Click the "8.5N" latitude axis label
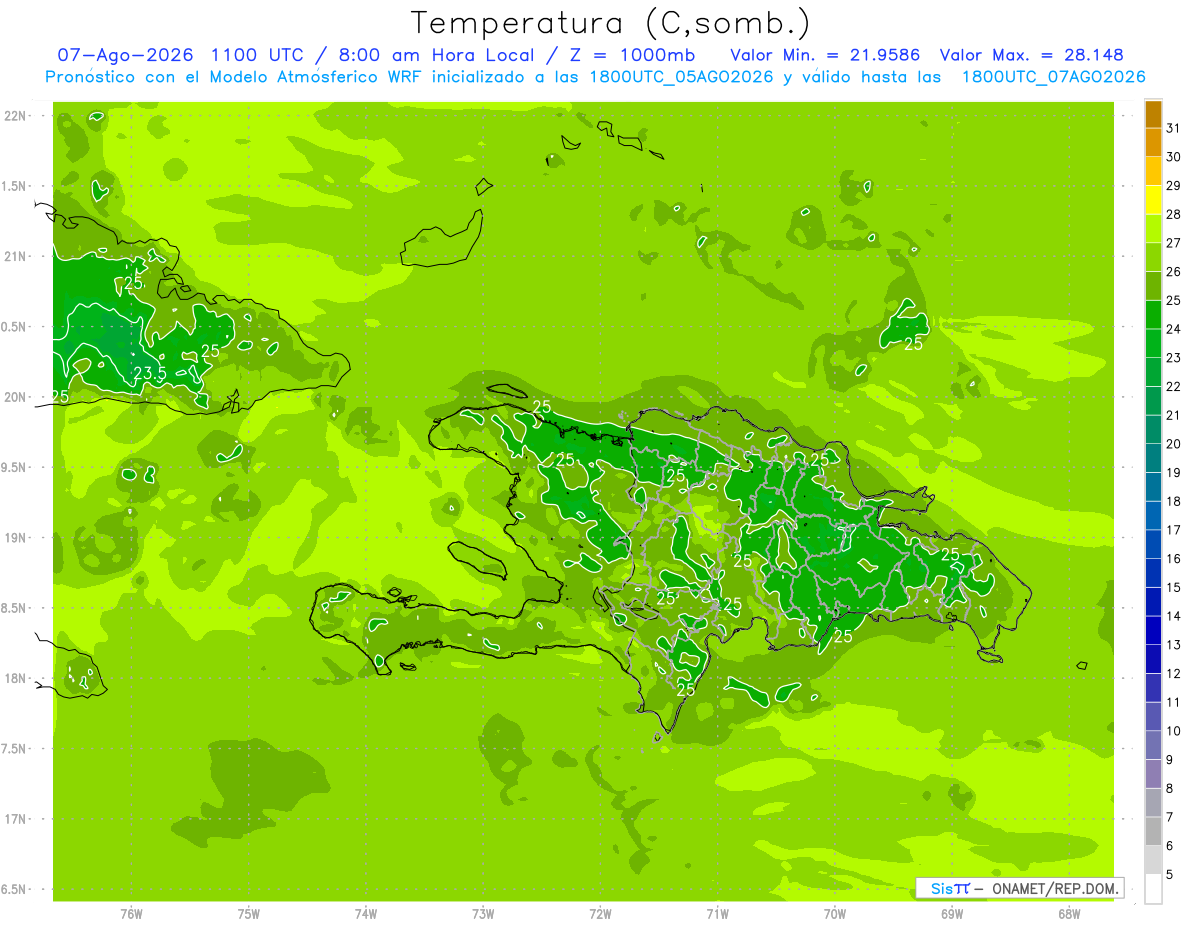The height and width of the screenshot is (927, 1200). click(x=15, y=608)
